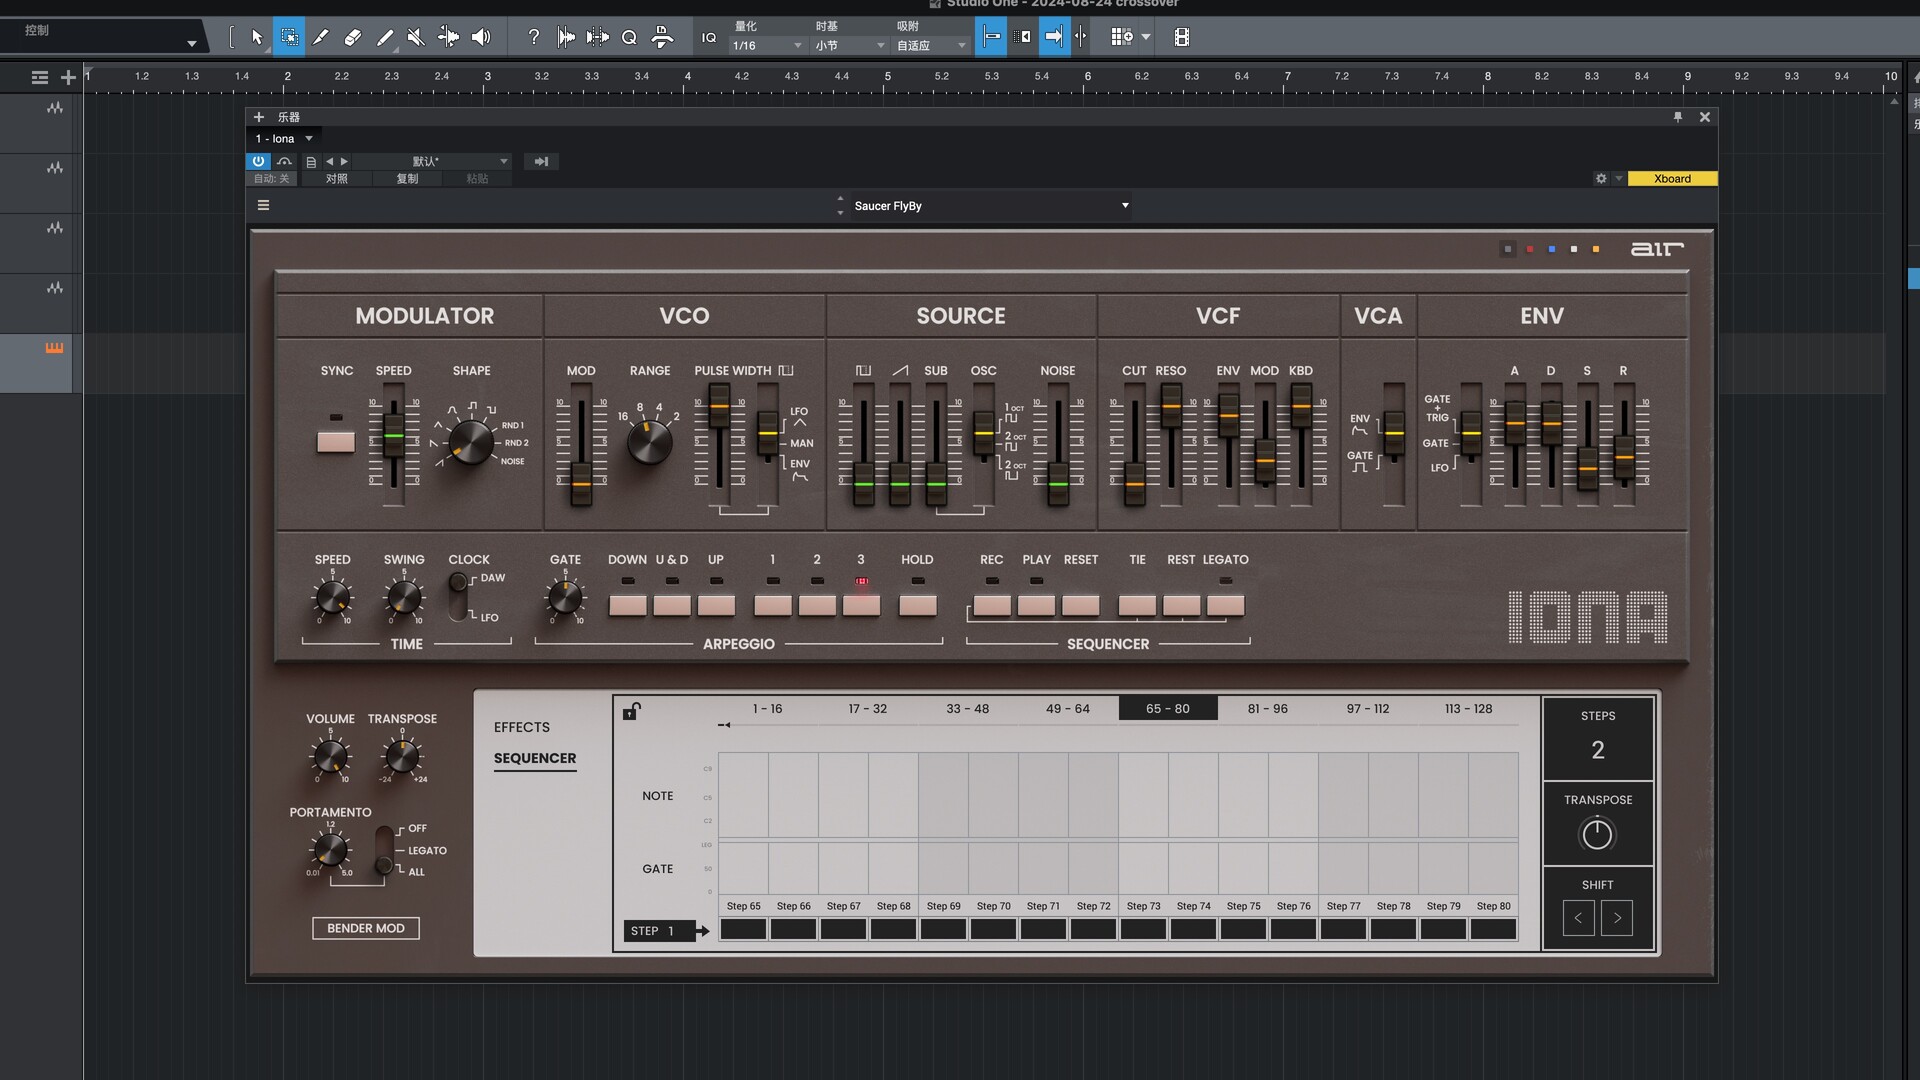The image size is (1920, 1080).
Task: Open the Saucer FlyBy preset dropdown
Action: 1124,206
